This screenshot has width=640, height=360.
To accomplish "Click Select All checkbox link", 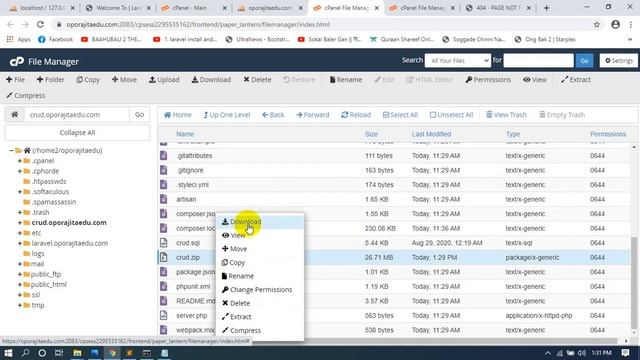I will click(400, 115).
